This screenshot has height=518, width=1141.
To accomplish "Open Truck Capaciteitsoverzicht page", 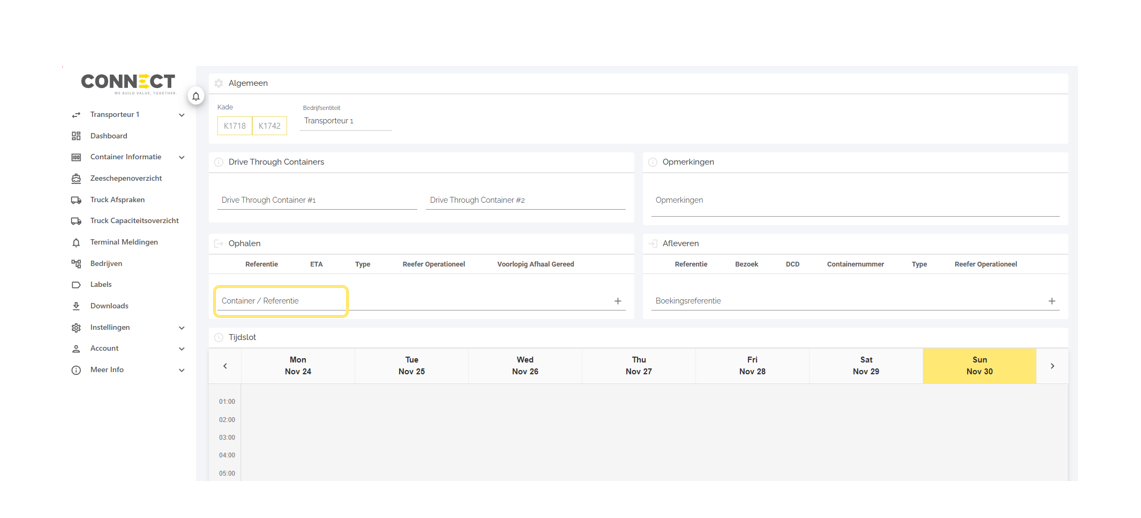I will click(134, 221).
